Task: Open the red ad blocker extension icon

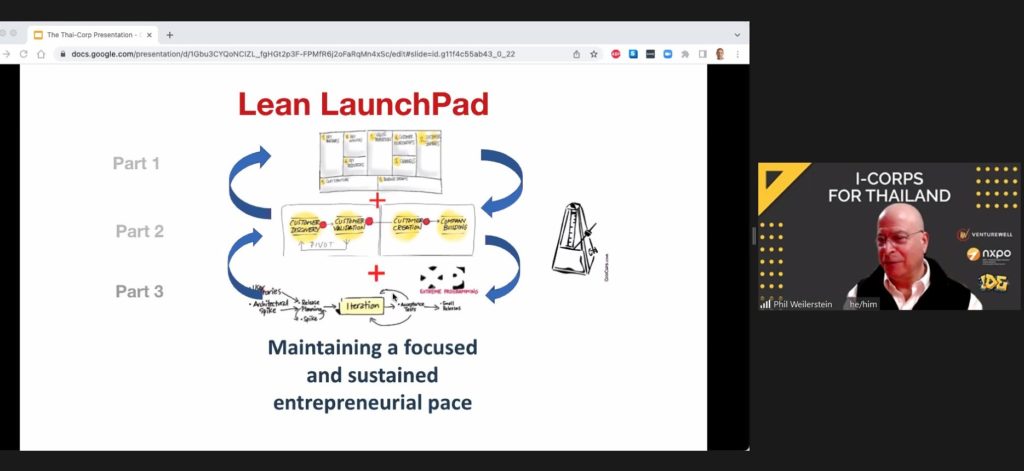Action: [616, 54]
